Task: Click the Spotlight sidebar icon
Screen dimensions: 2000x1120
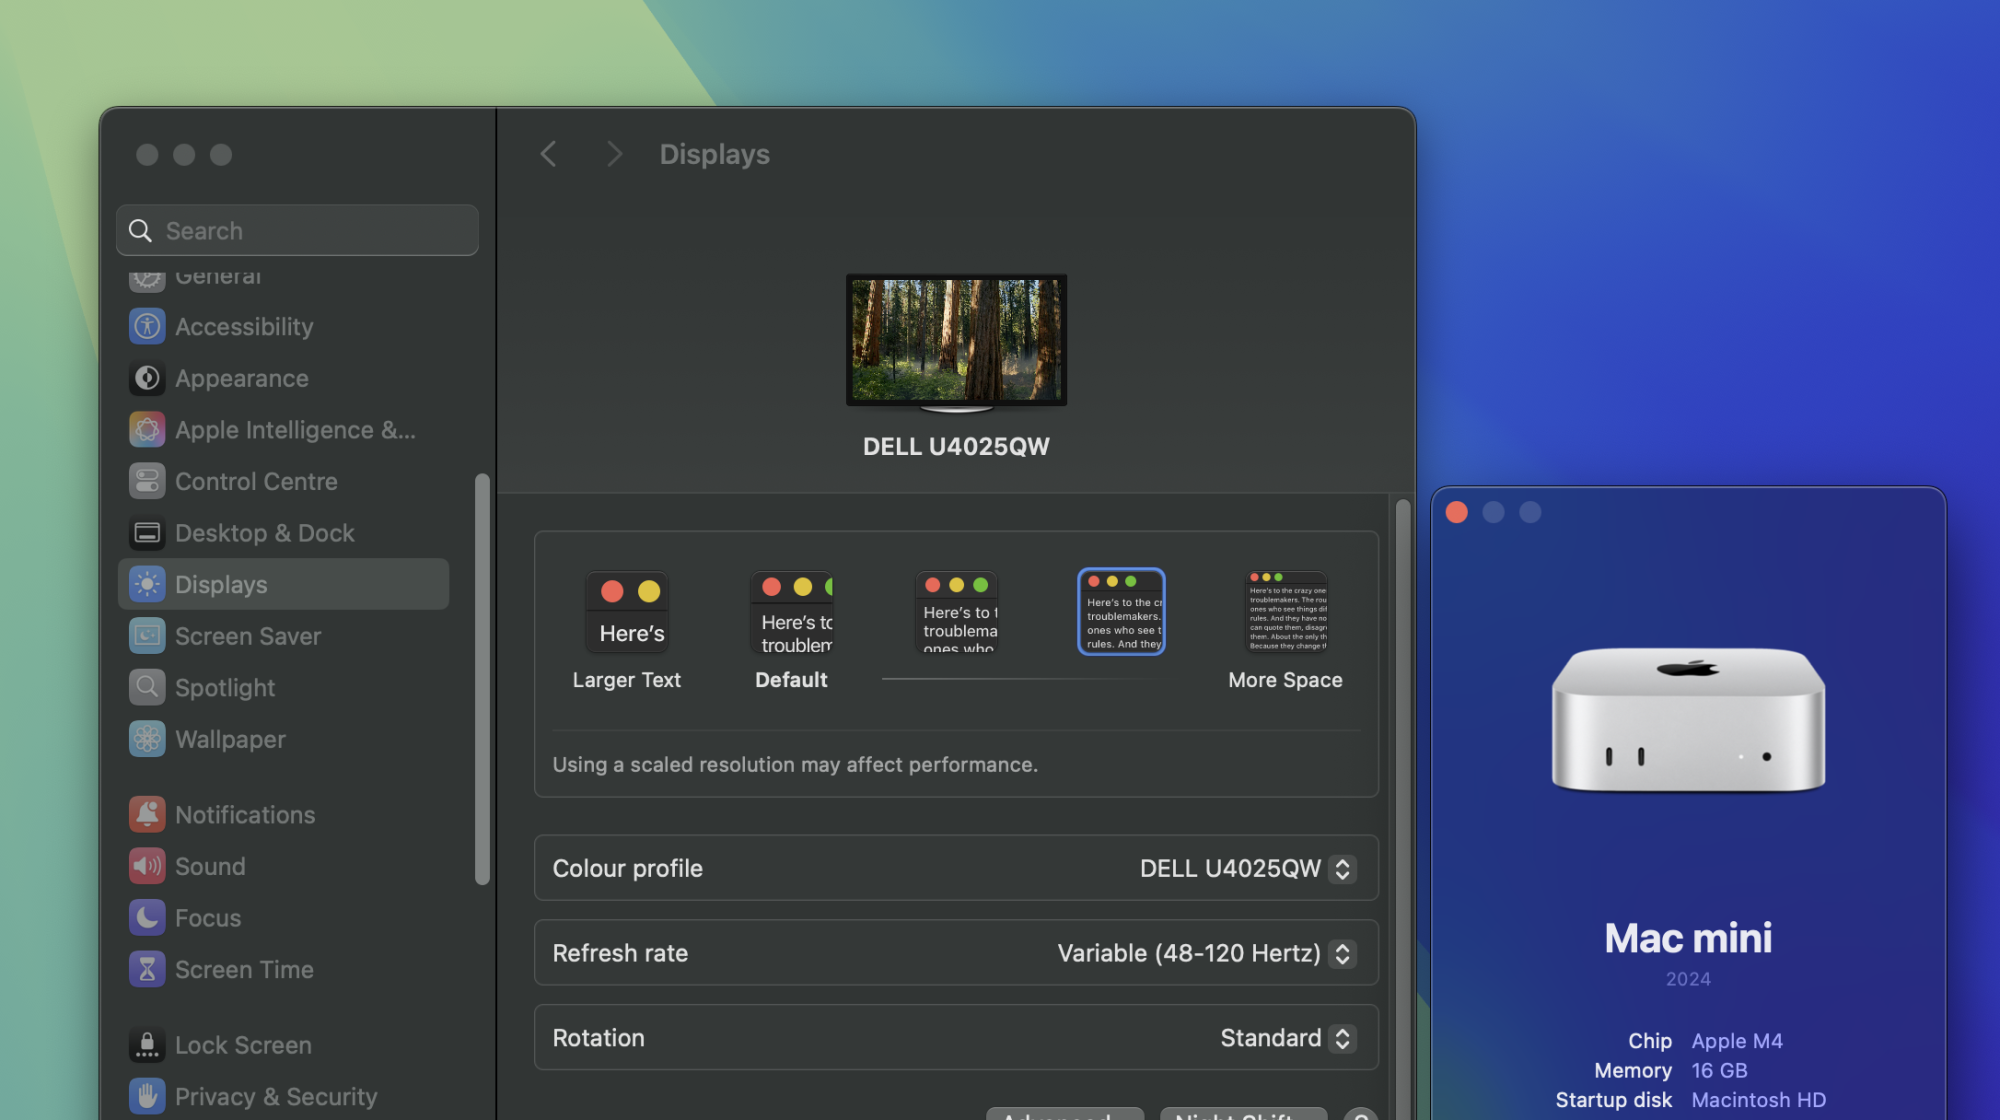Action: (x=147, y=687)
